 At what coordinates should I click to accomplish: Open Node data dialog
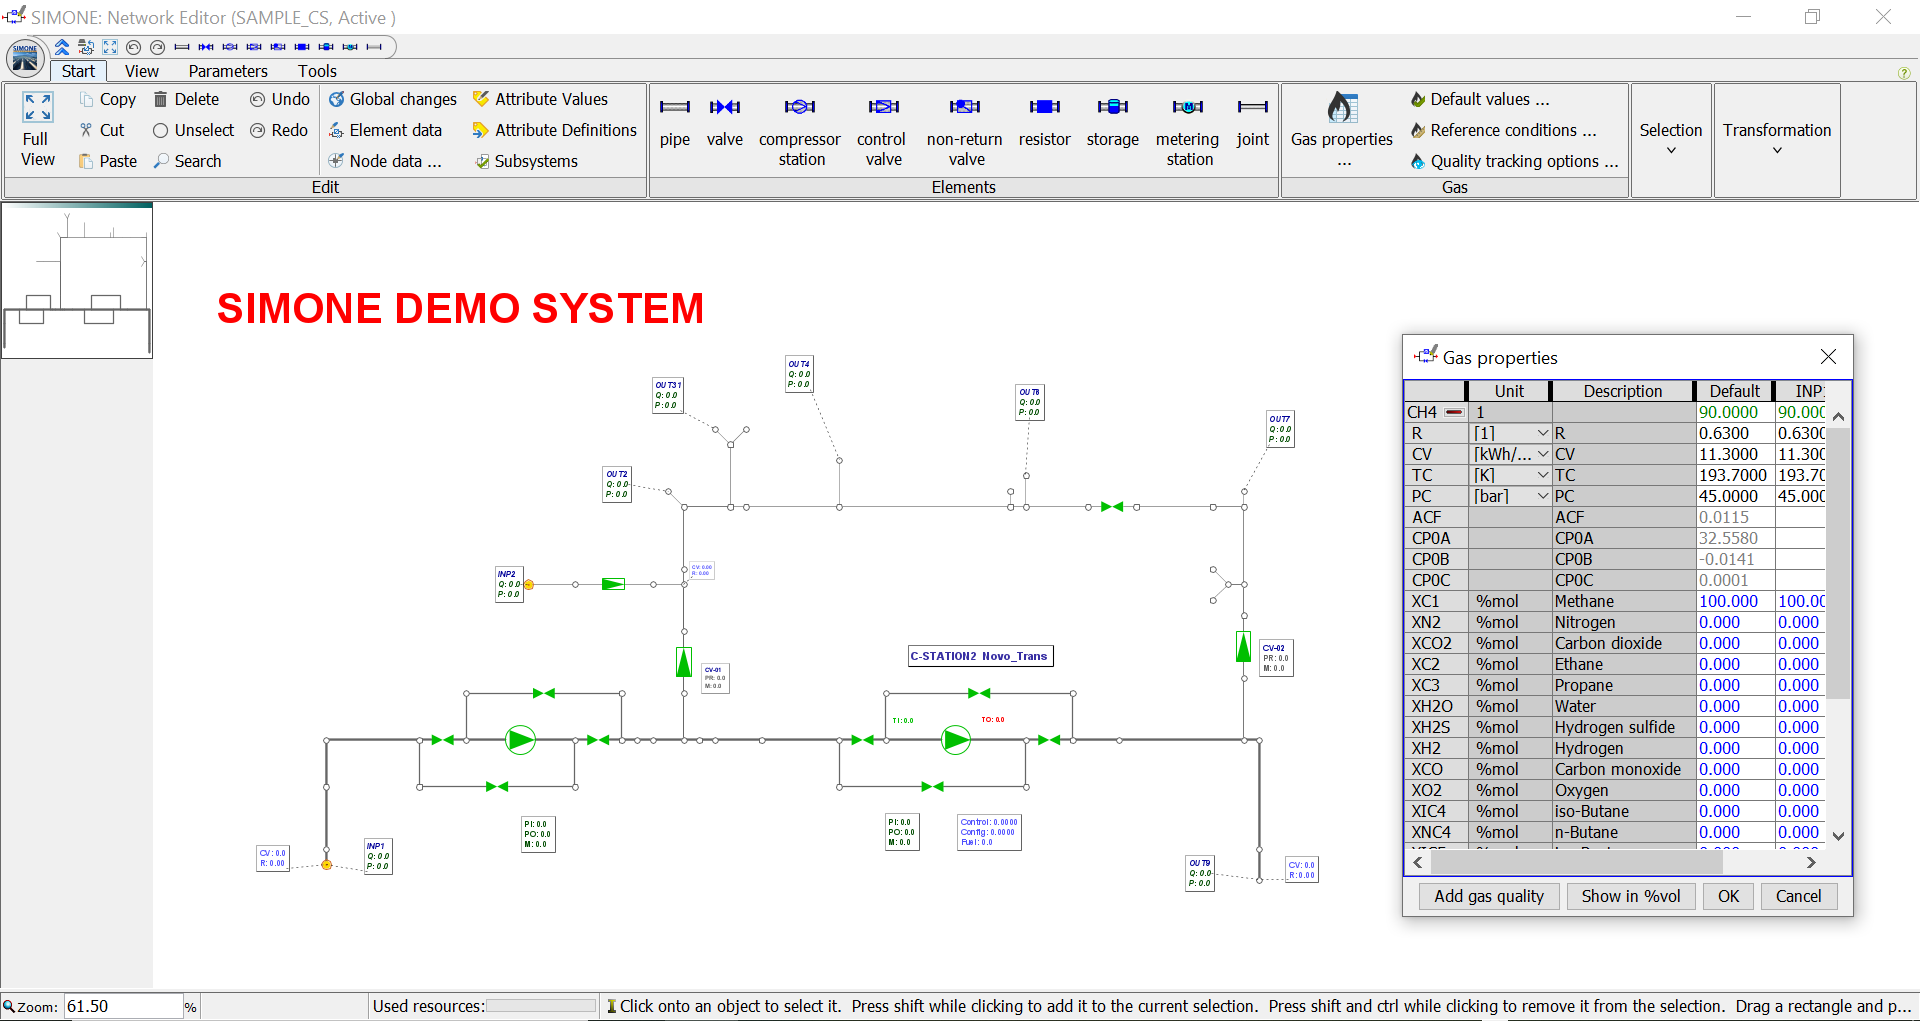tap(385, 161)
